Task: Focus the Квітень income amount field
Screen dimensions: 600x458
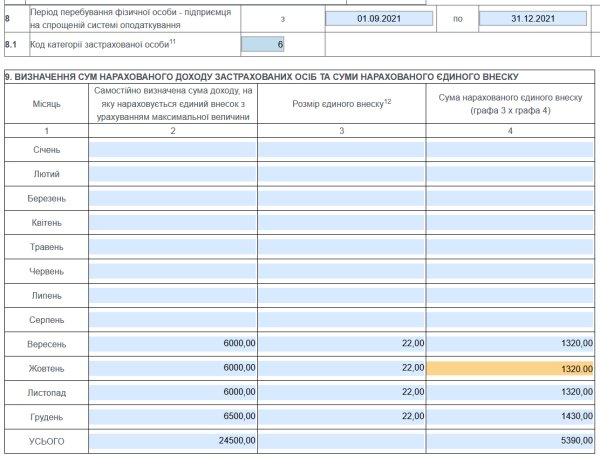Action: point(173,222)
